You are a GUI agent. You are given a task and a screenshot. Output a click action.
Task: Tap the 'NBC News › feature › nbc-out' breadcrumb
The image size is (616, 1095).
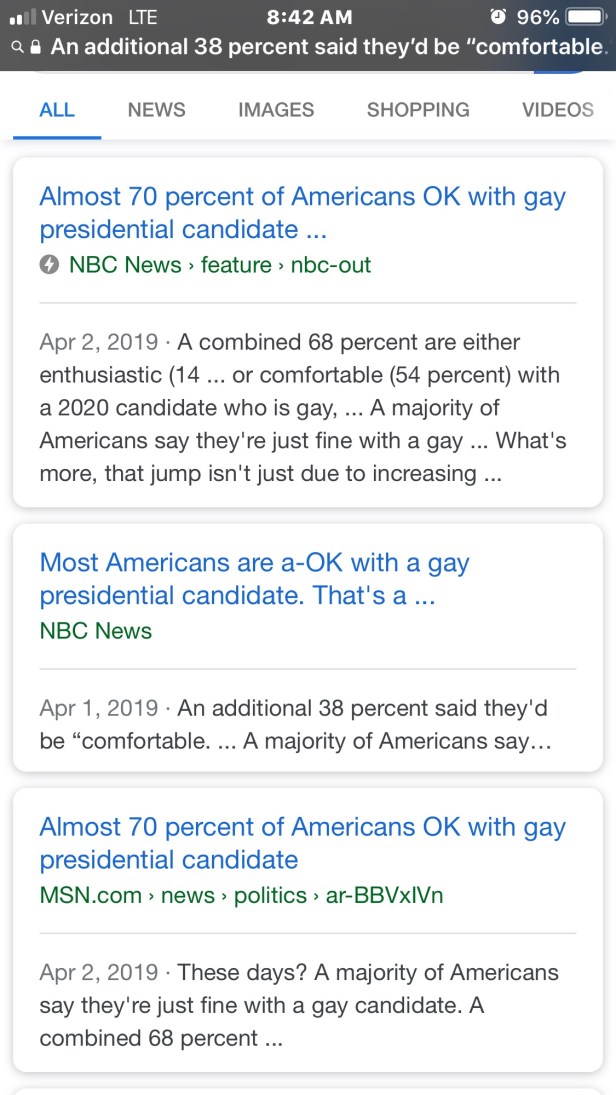click(219, 265)
